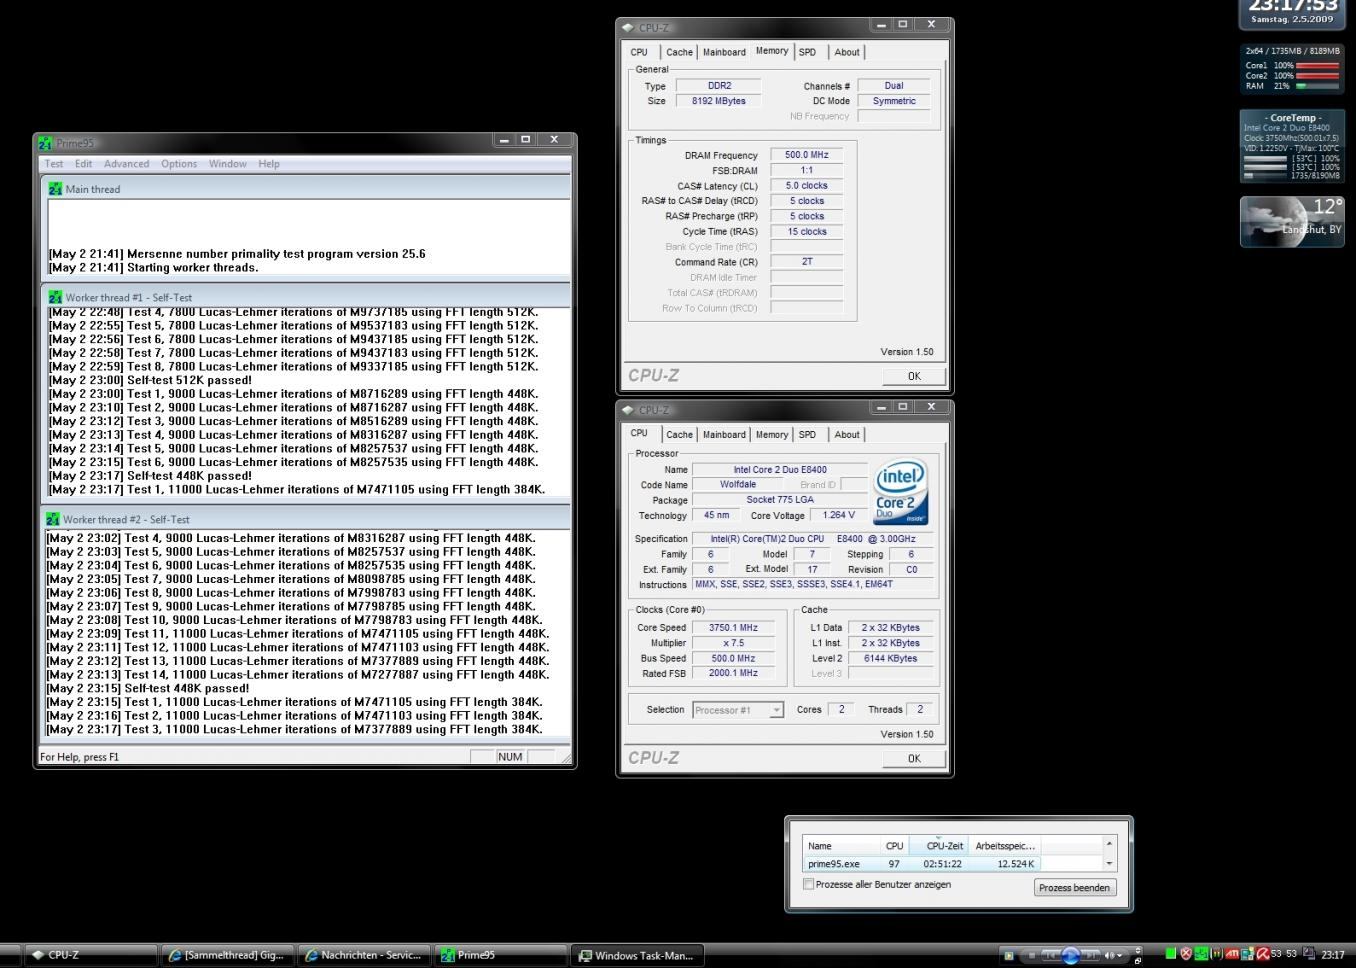Open the Windows Task-Manager taskbar button
Viewport: 1356px width, 968px height.
point(638,955)
